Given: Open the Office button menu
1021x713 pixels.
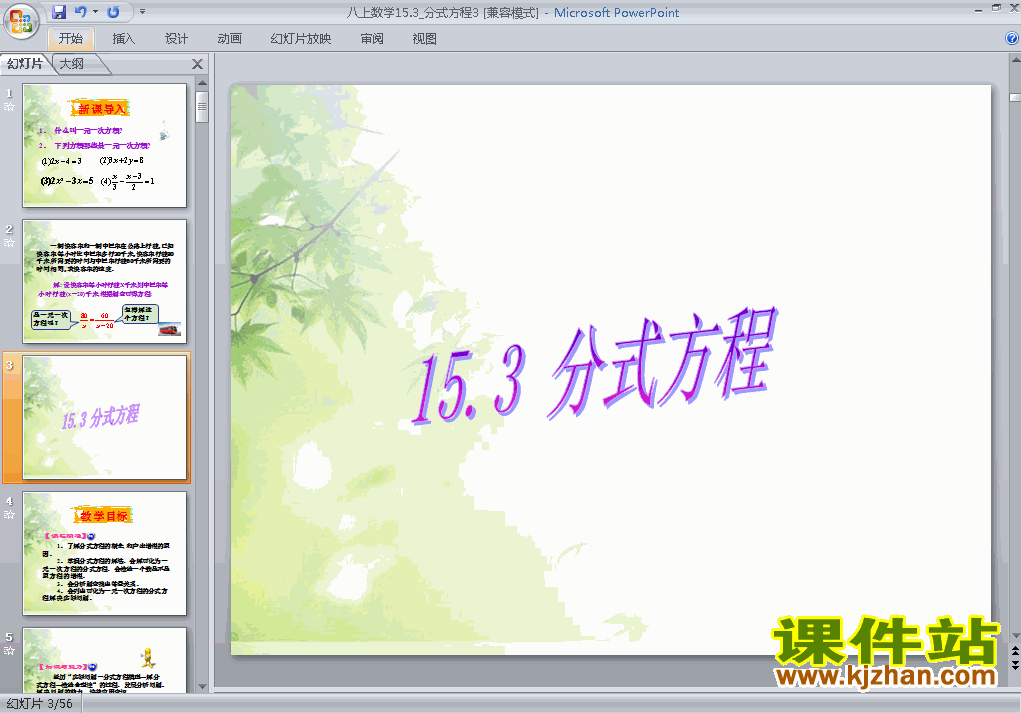Looking at the screenshot, I should (21, 21).
